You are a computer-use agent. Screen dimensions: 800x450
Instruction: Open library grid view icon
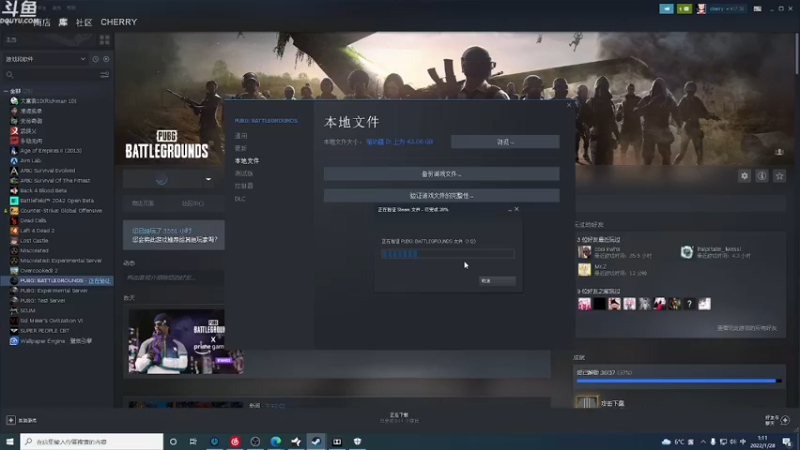click(105, 40)
